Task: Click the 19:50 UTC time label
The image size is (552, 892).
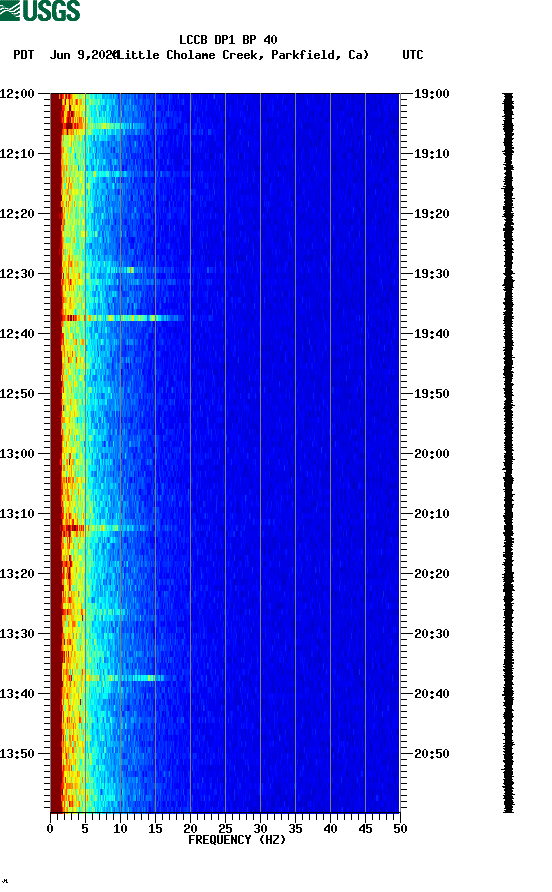Action: pyautogui.click(x=431, y=394)
